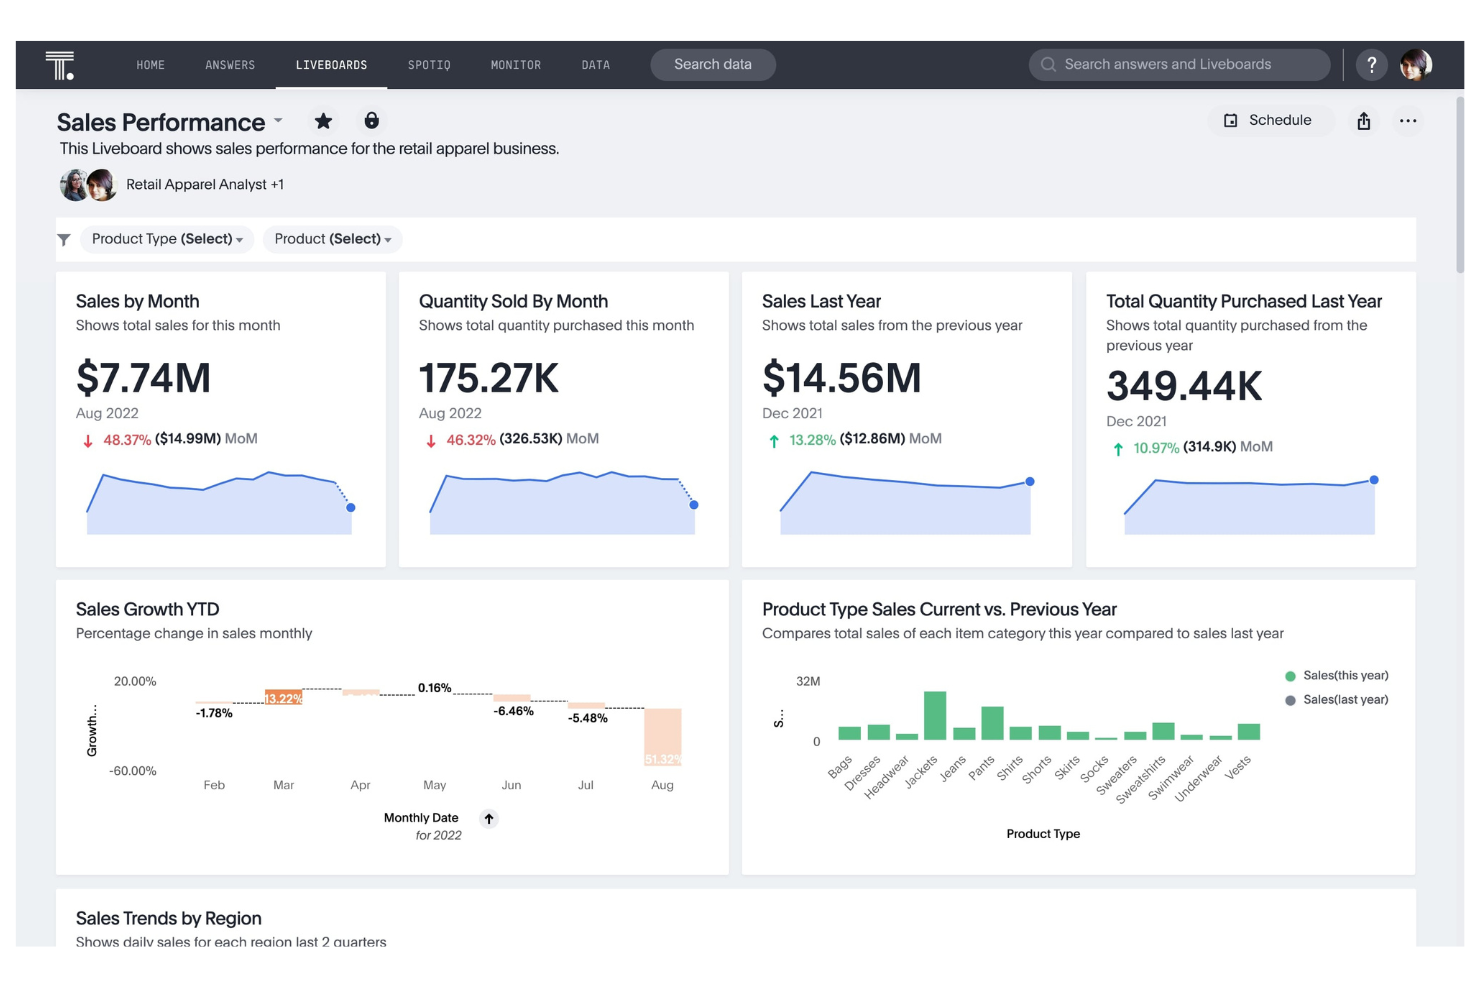
Task: Toggle the favorite star on Sales Performance
Action: click(x=323, y=120)
